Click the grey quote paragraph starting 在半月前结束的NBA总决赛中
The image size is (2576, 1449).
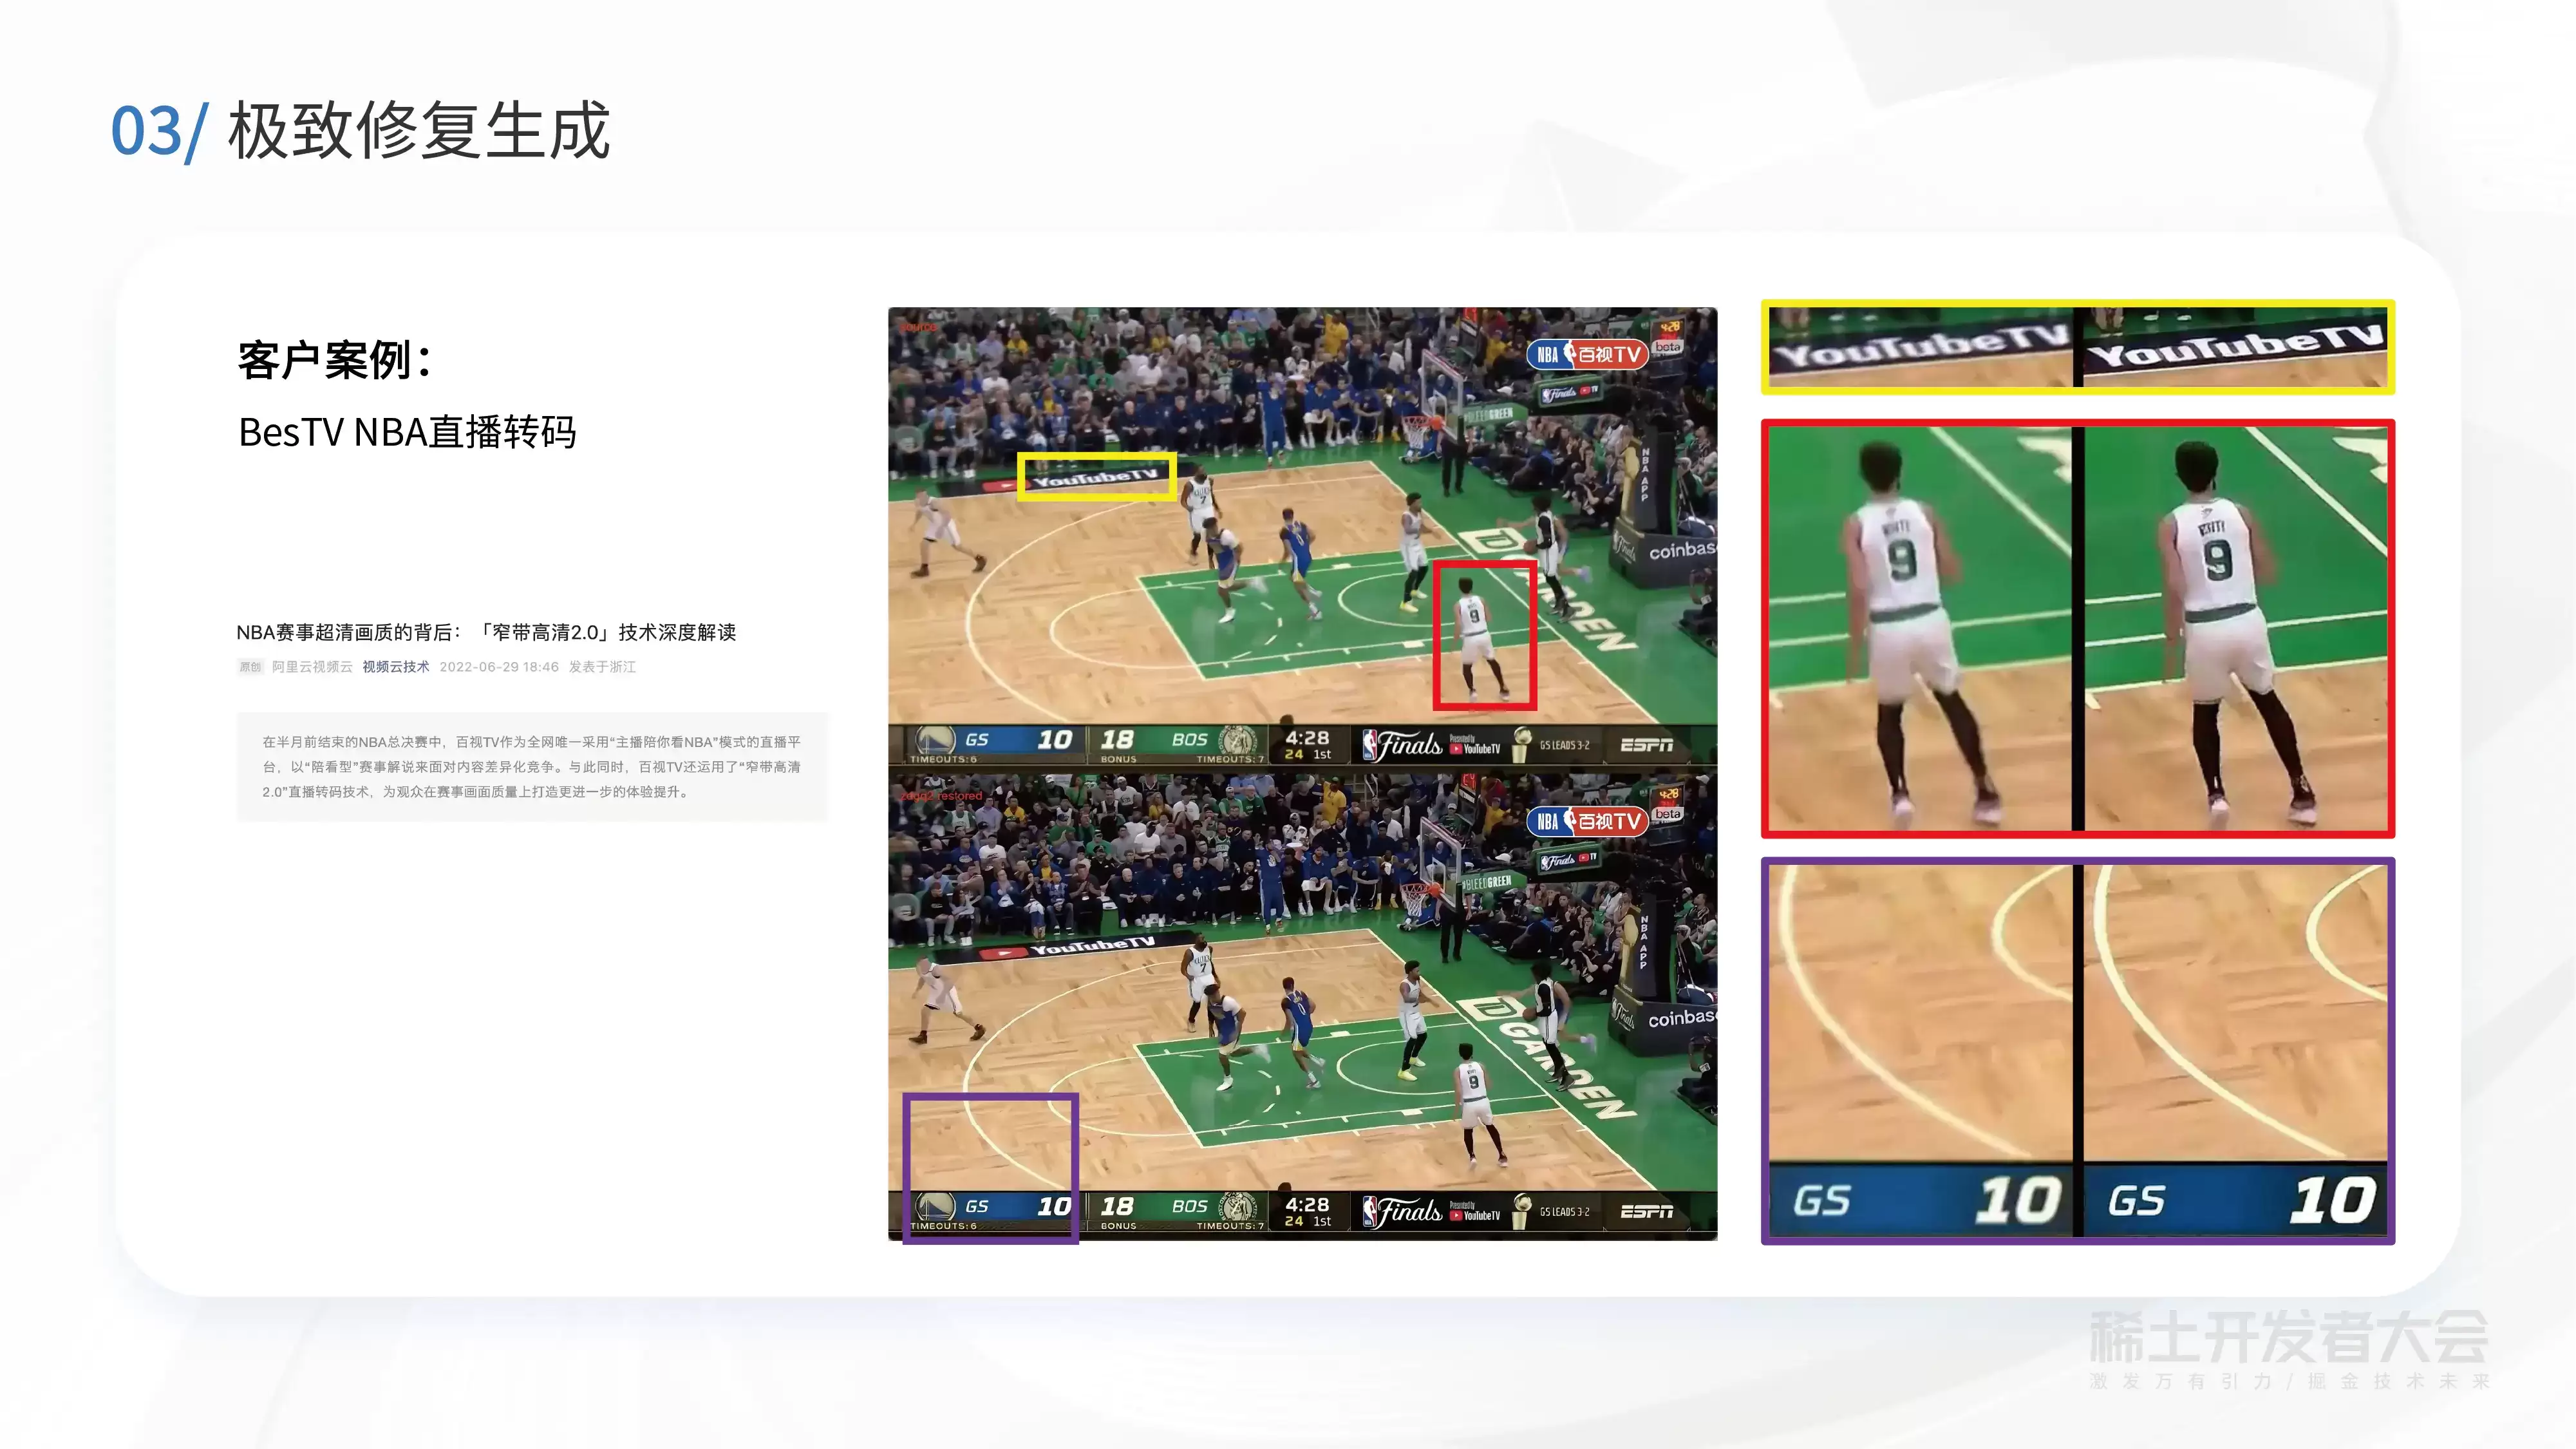coord(532,767)
